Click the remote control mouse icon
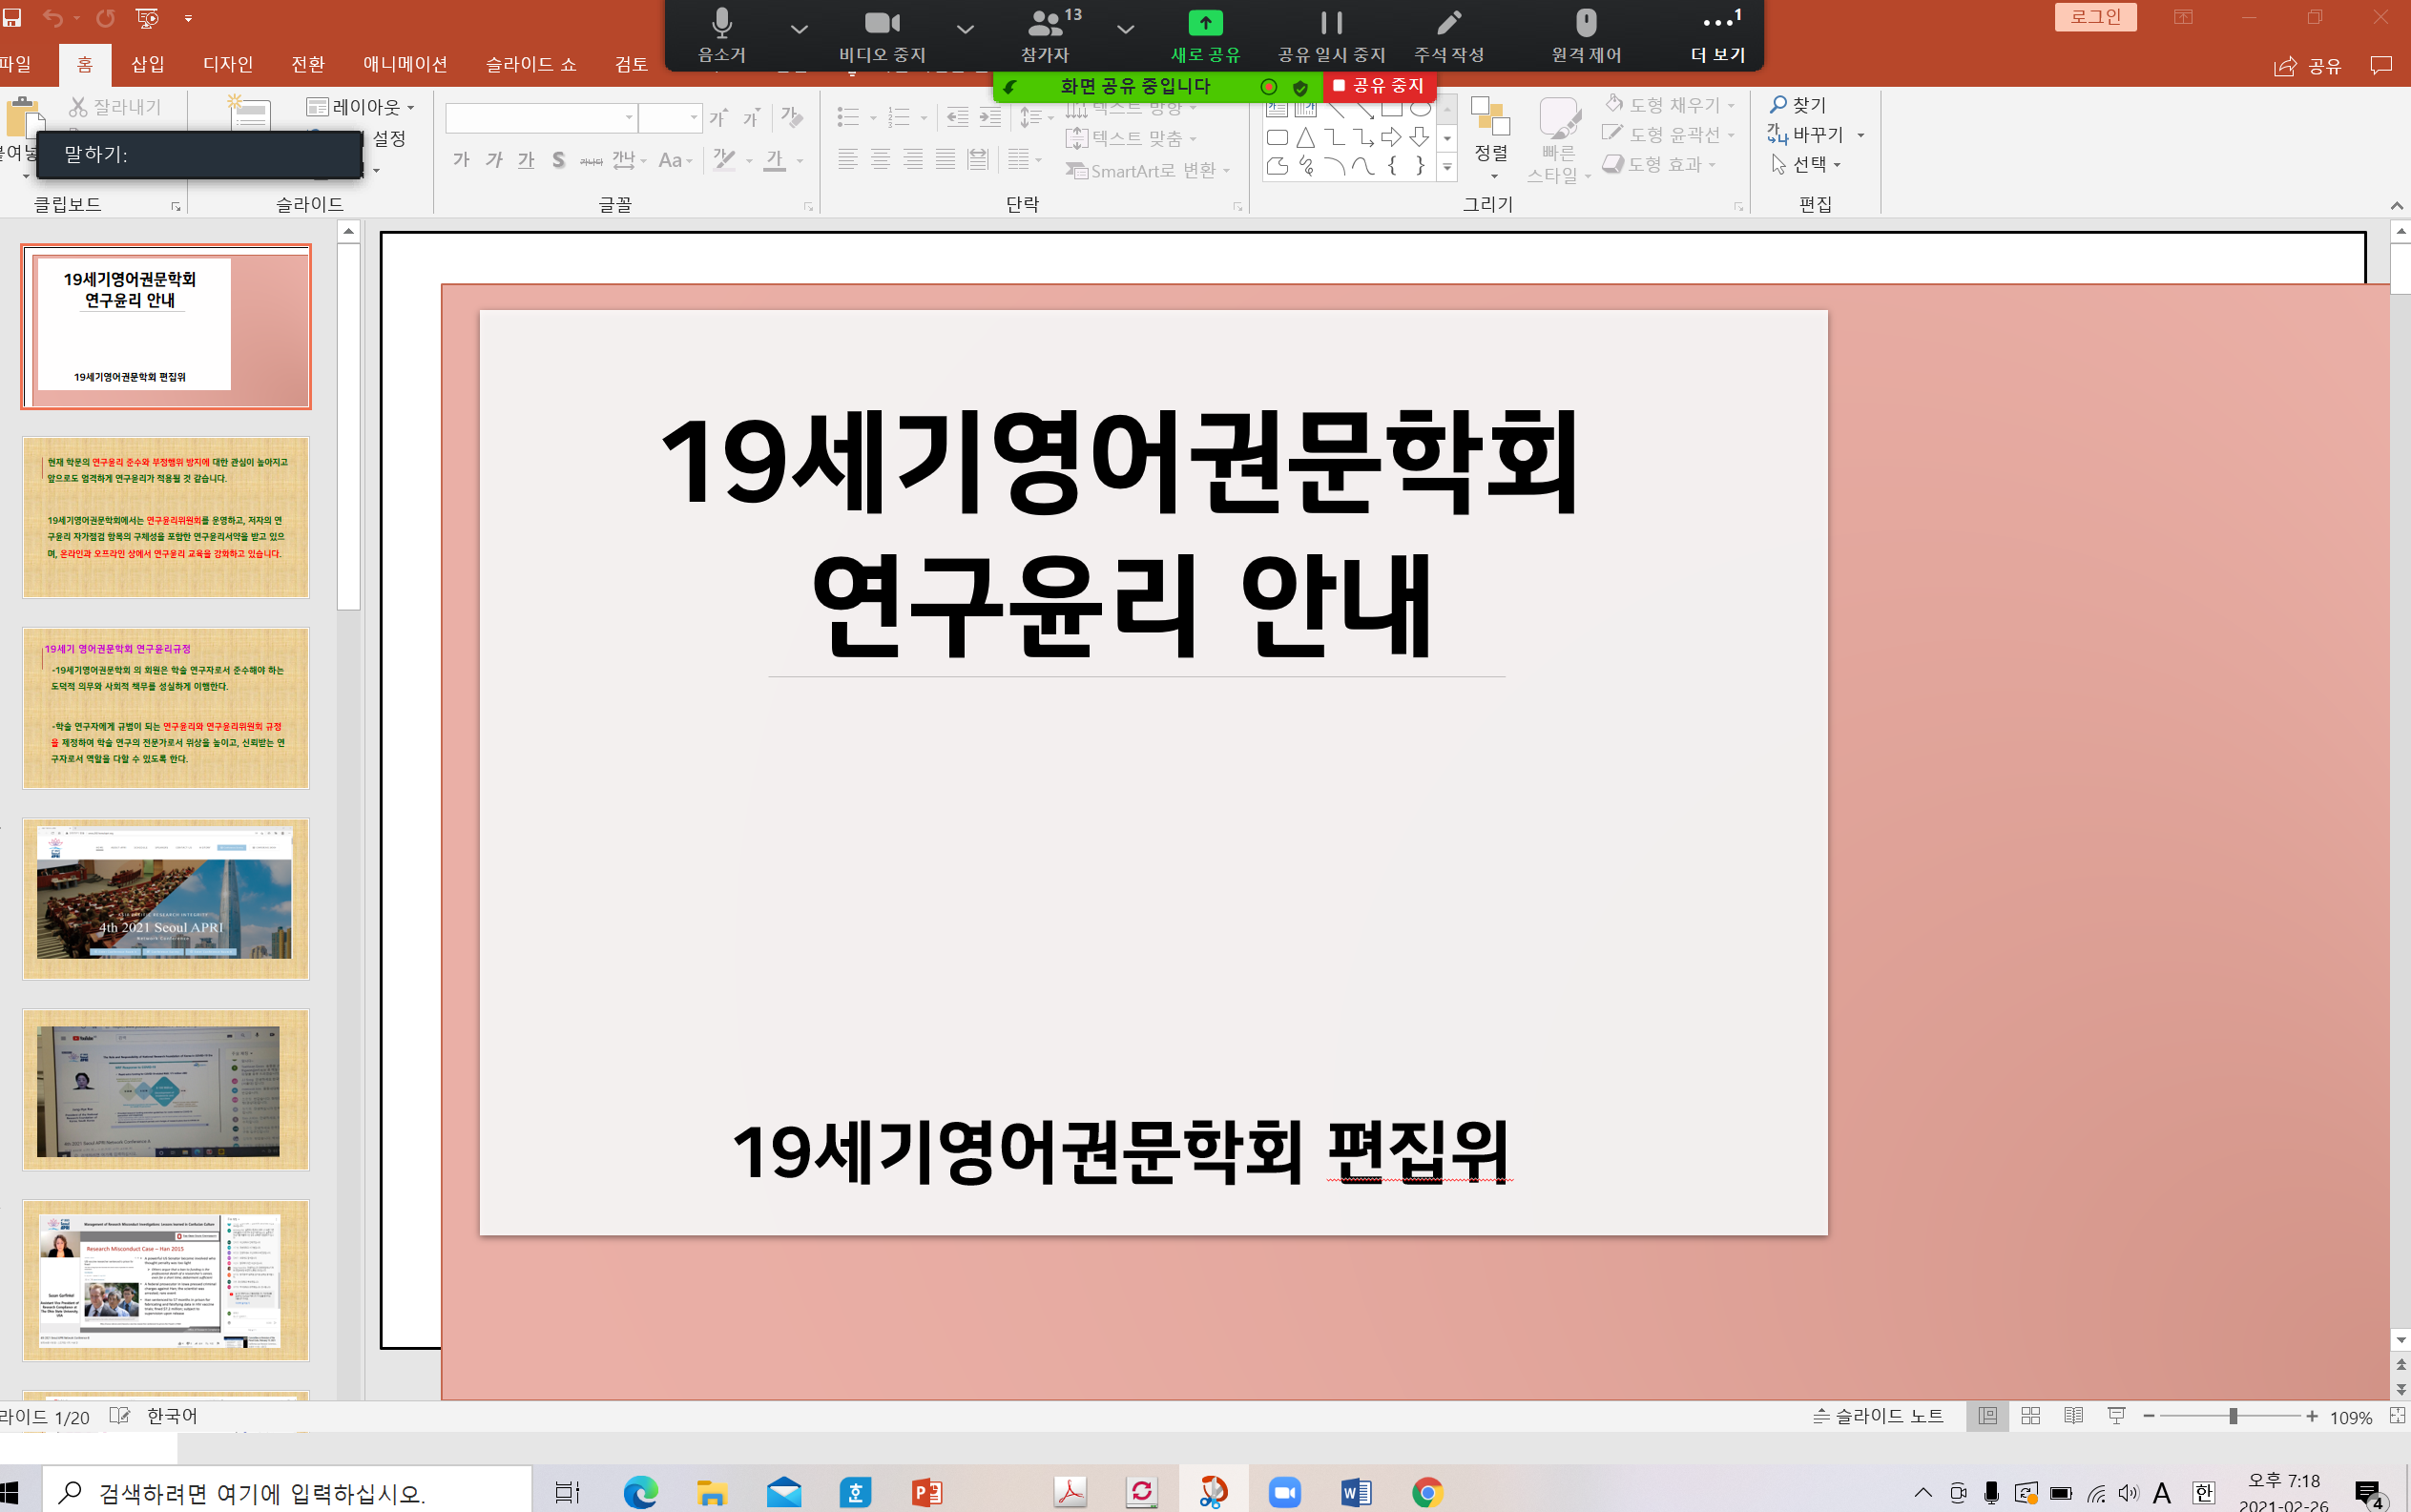This screenshot has height=1512, width=2411. (1585, 24)
